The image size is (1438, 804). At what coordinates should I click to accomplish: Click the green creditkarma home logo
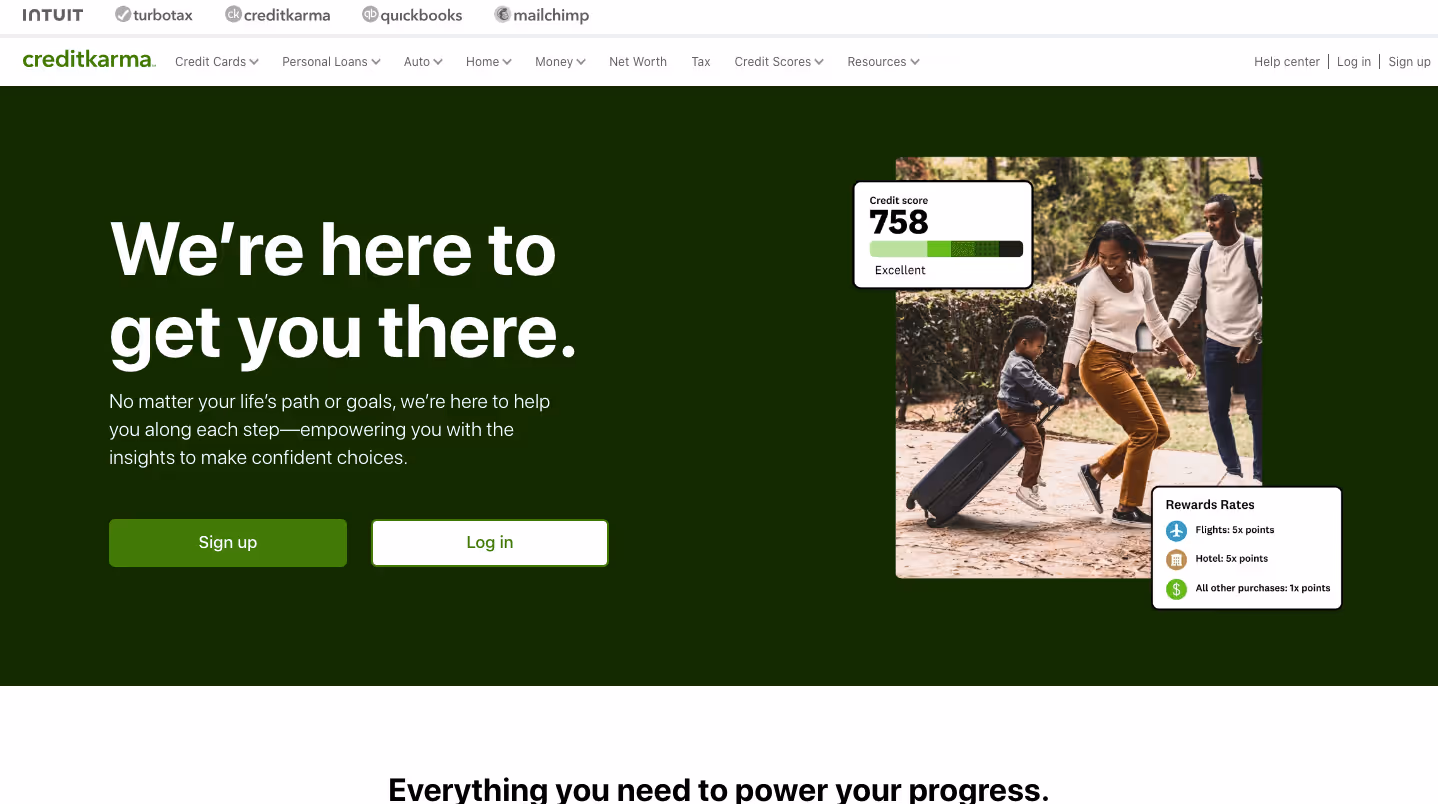[89, 60]
